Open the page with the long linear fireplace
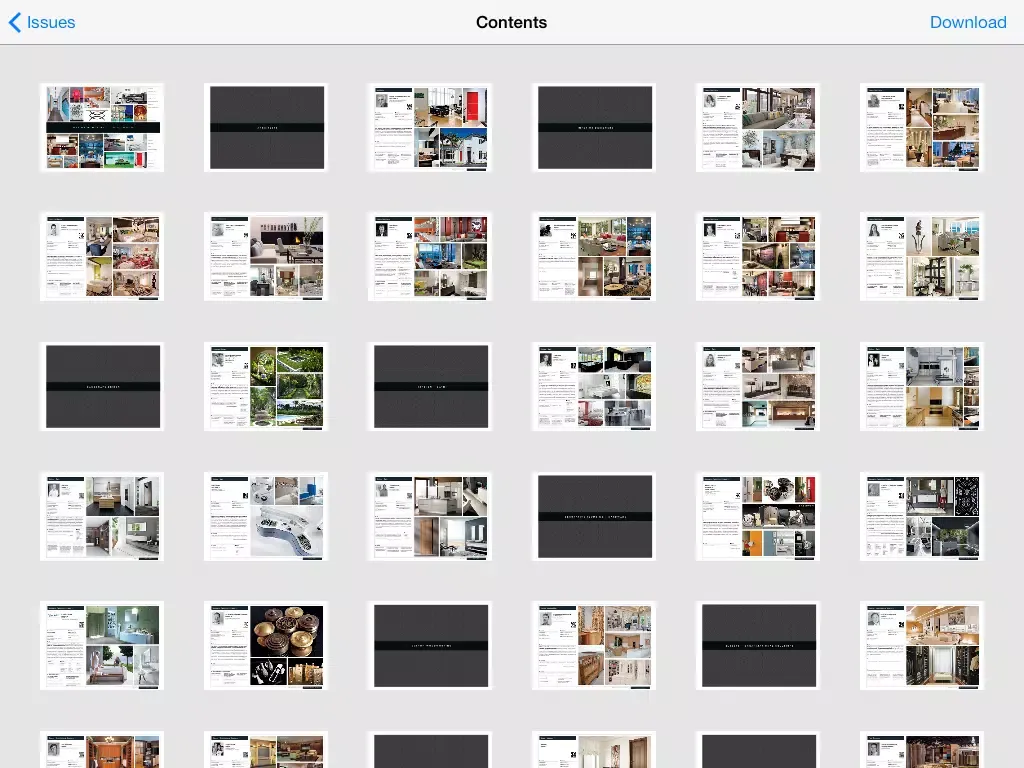Image resolution: width=1024 pixels, height=768 pixels. click(758, 387)
